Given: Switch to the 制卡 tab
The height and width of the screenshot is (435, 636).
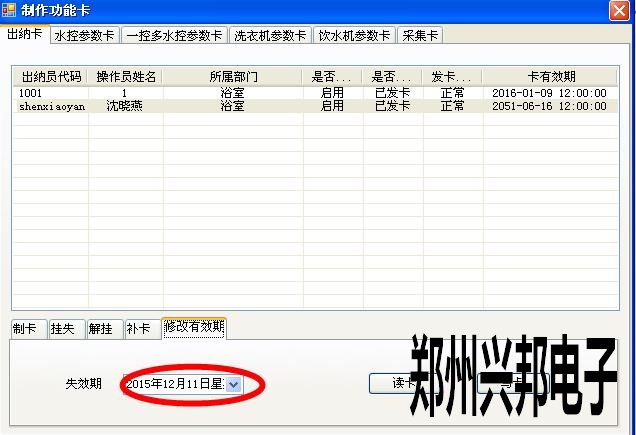Looking at the screenshot, I should pos(28,329).
